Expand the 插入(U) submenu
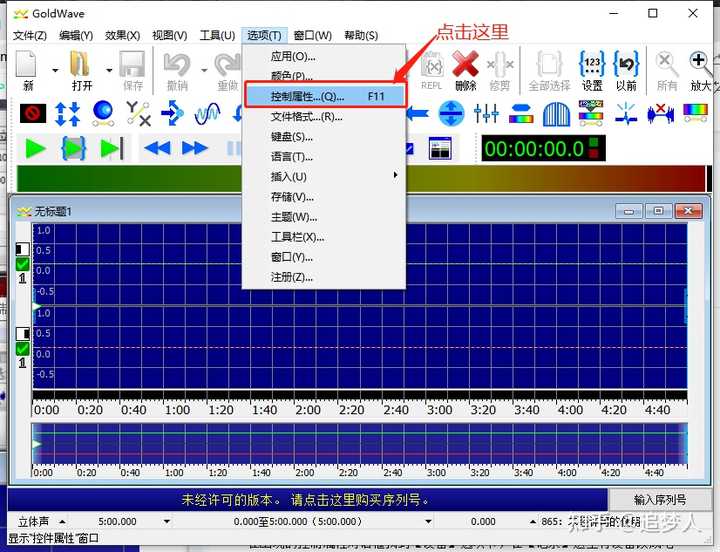Viewport: 720px width, 552px height. (324, 177)
